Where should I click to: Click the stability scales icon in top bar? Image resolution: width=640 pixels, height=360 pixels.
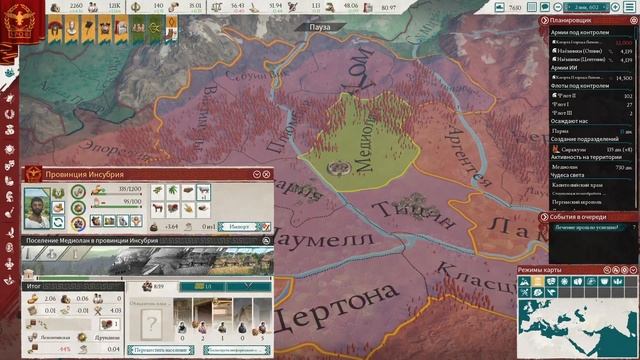click(217, 7)
